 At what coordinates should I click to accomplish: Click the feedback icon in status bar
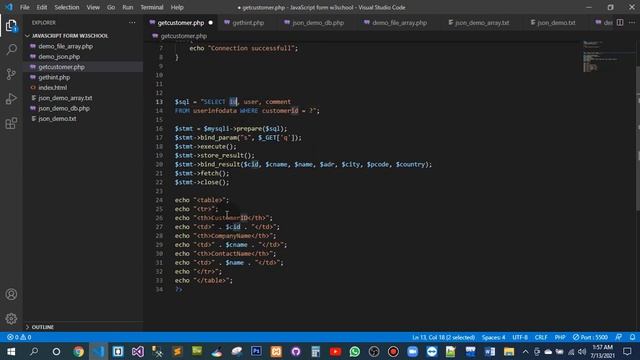coord(619,337)
